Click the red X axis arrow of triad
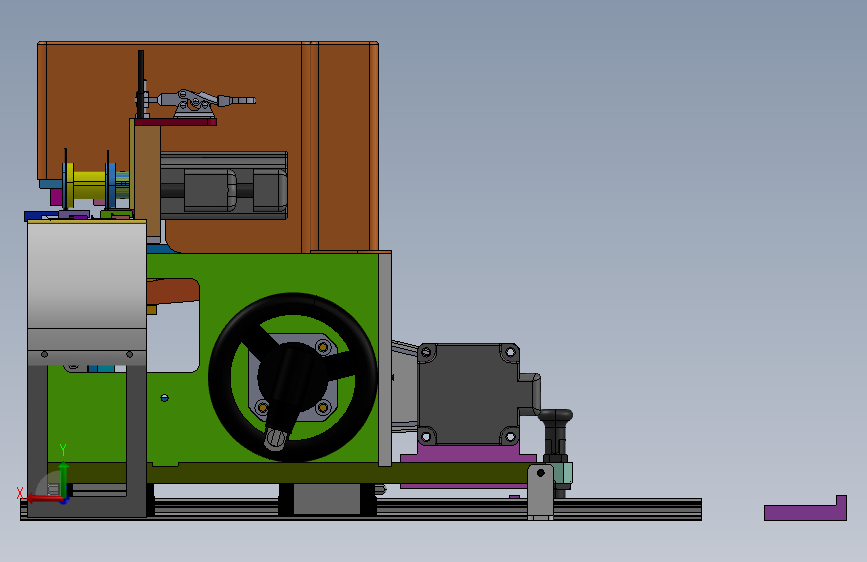Screen dimensions: 867x562 click(44, 499)
